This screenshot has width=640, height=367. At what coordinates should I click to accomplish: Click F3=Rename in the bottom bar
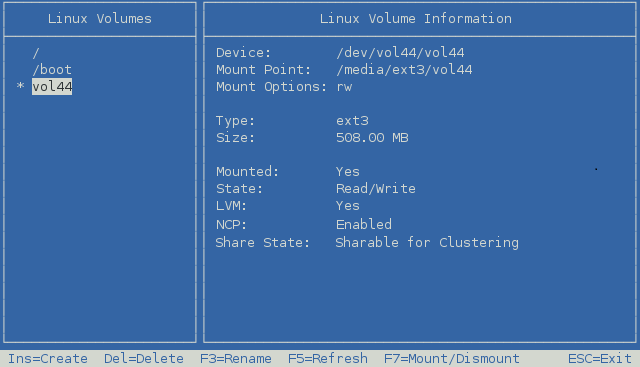236,359
